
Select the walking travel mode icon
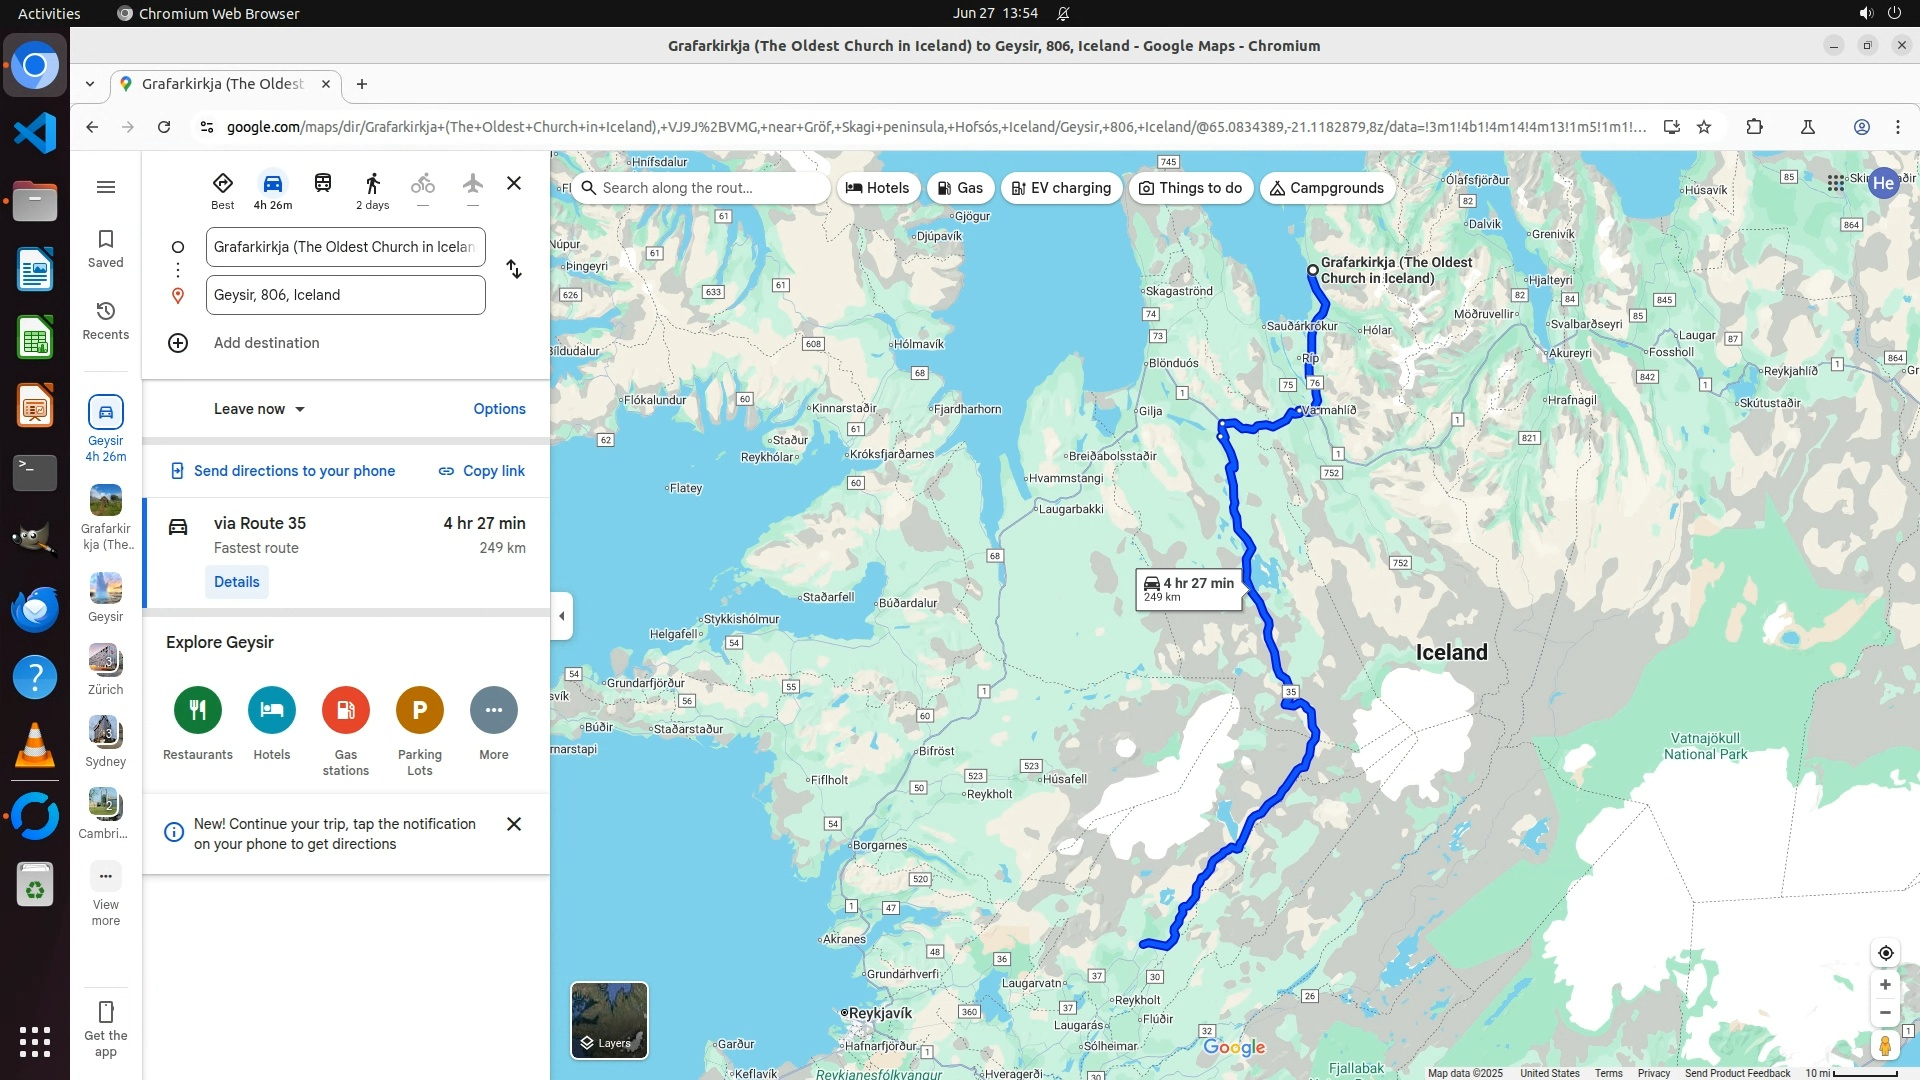click(372, 184)
